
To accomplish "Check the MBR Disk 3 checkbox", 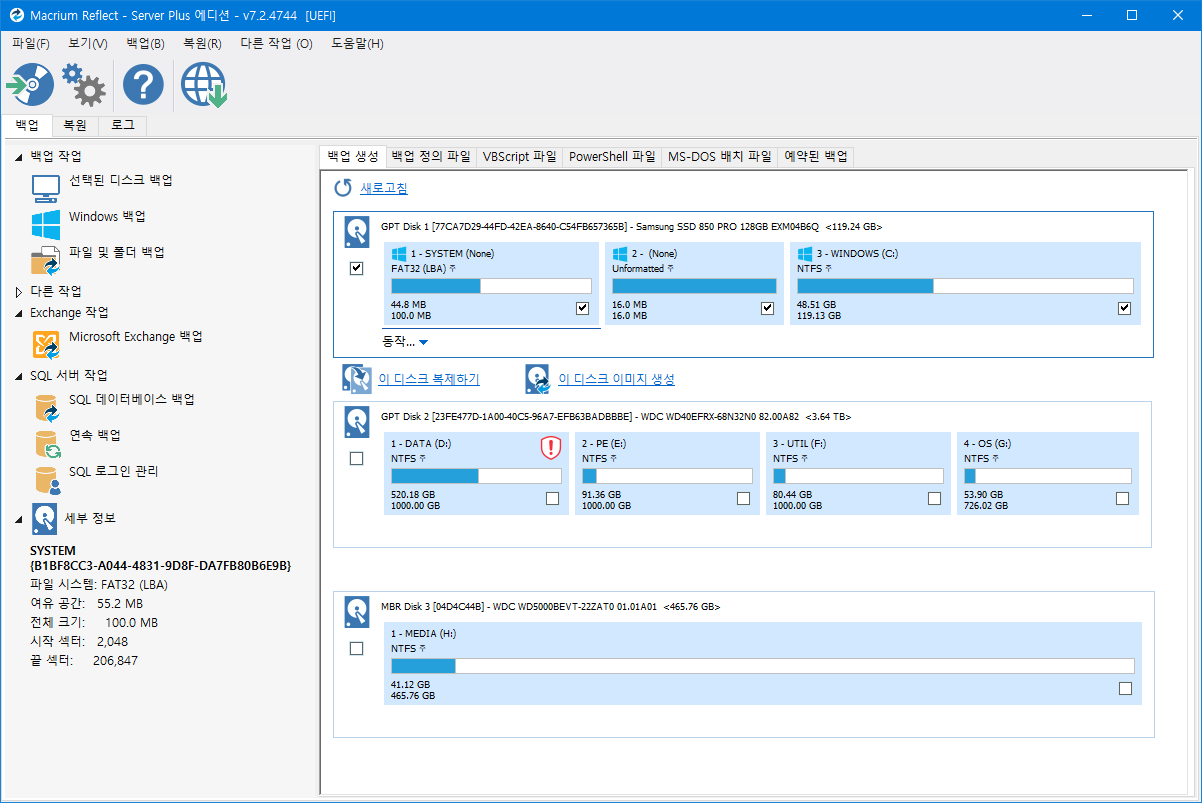I will click(356, 649).
